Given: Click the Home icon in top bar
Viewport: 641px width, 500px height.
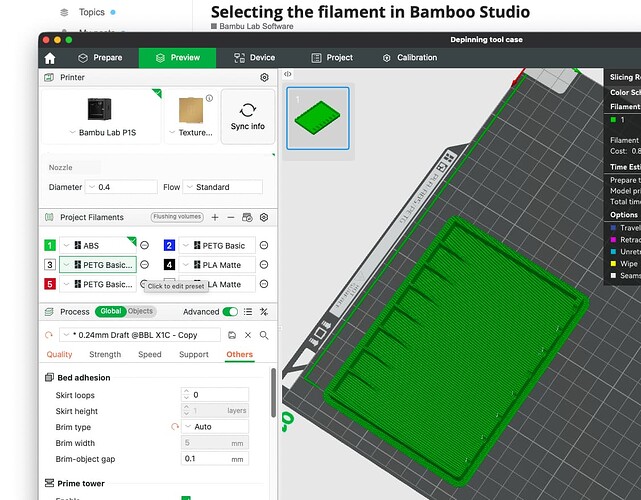Looking at the screenshot, I should (50, 58).
